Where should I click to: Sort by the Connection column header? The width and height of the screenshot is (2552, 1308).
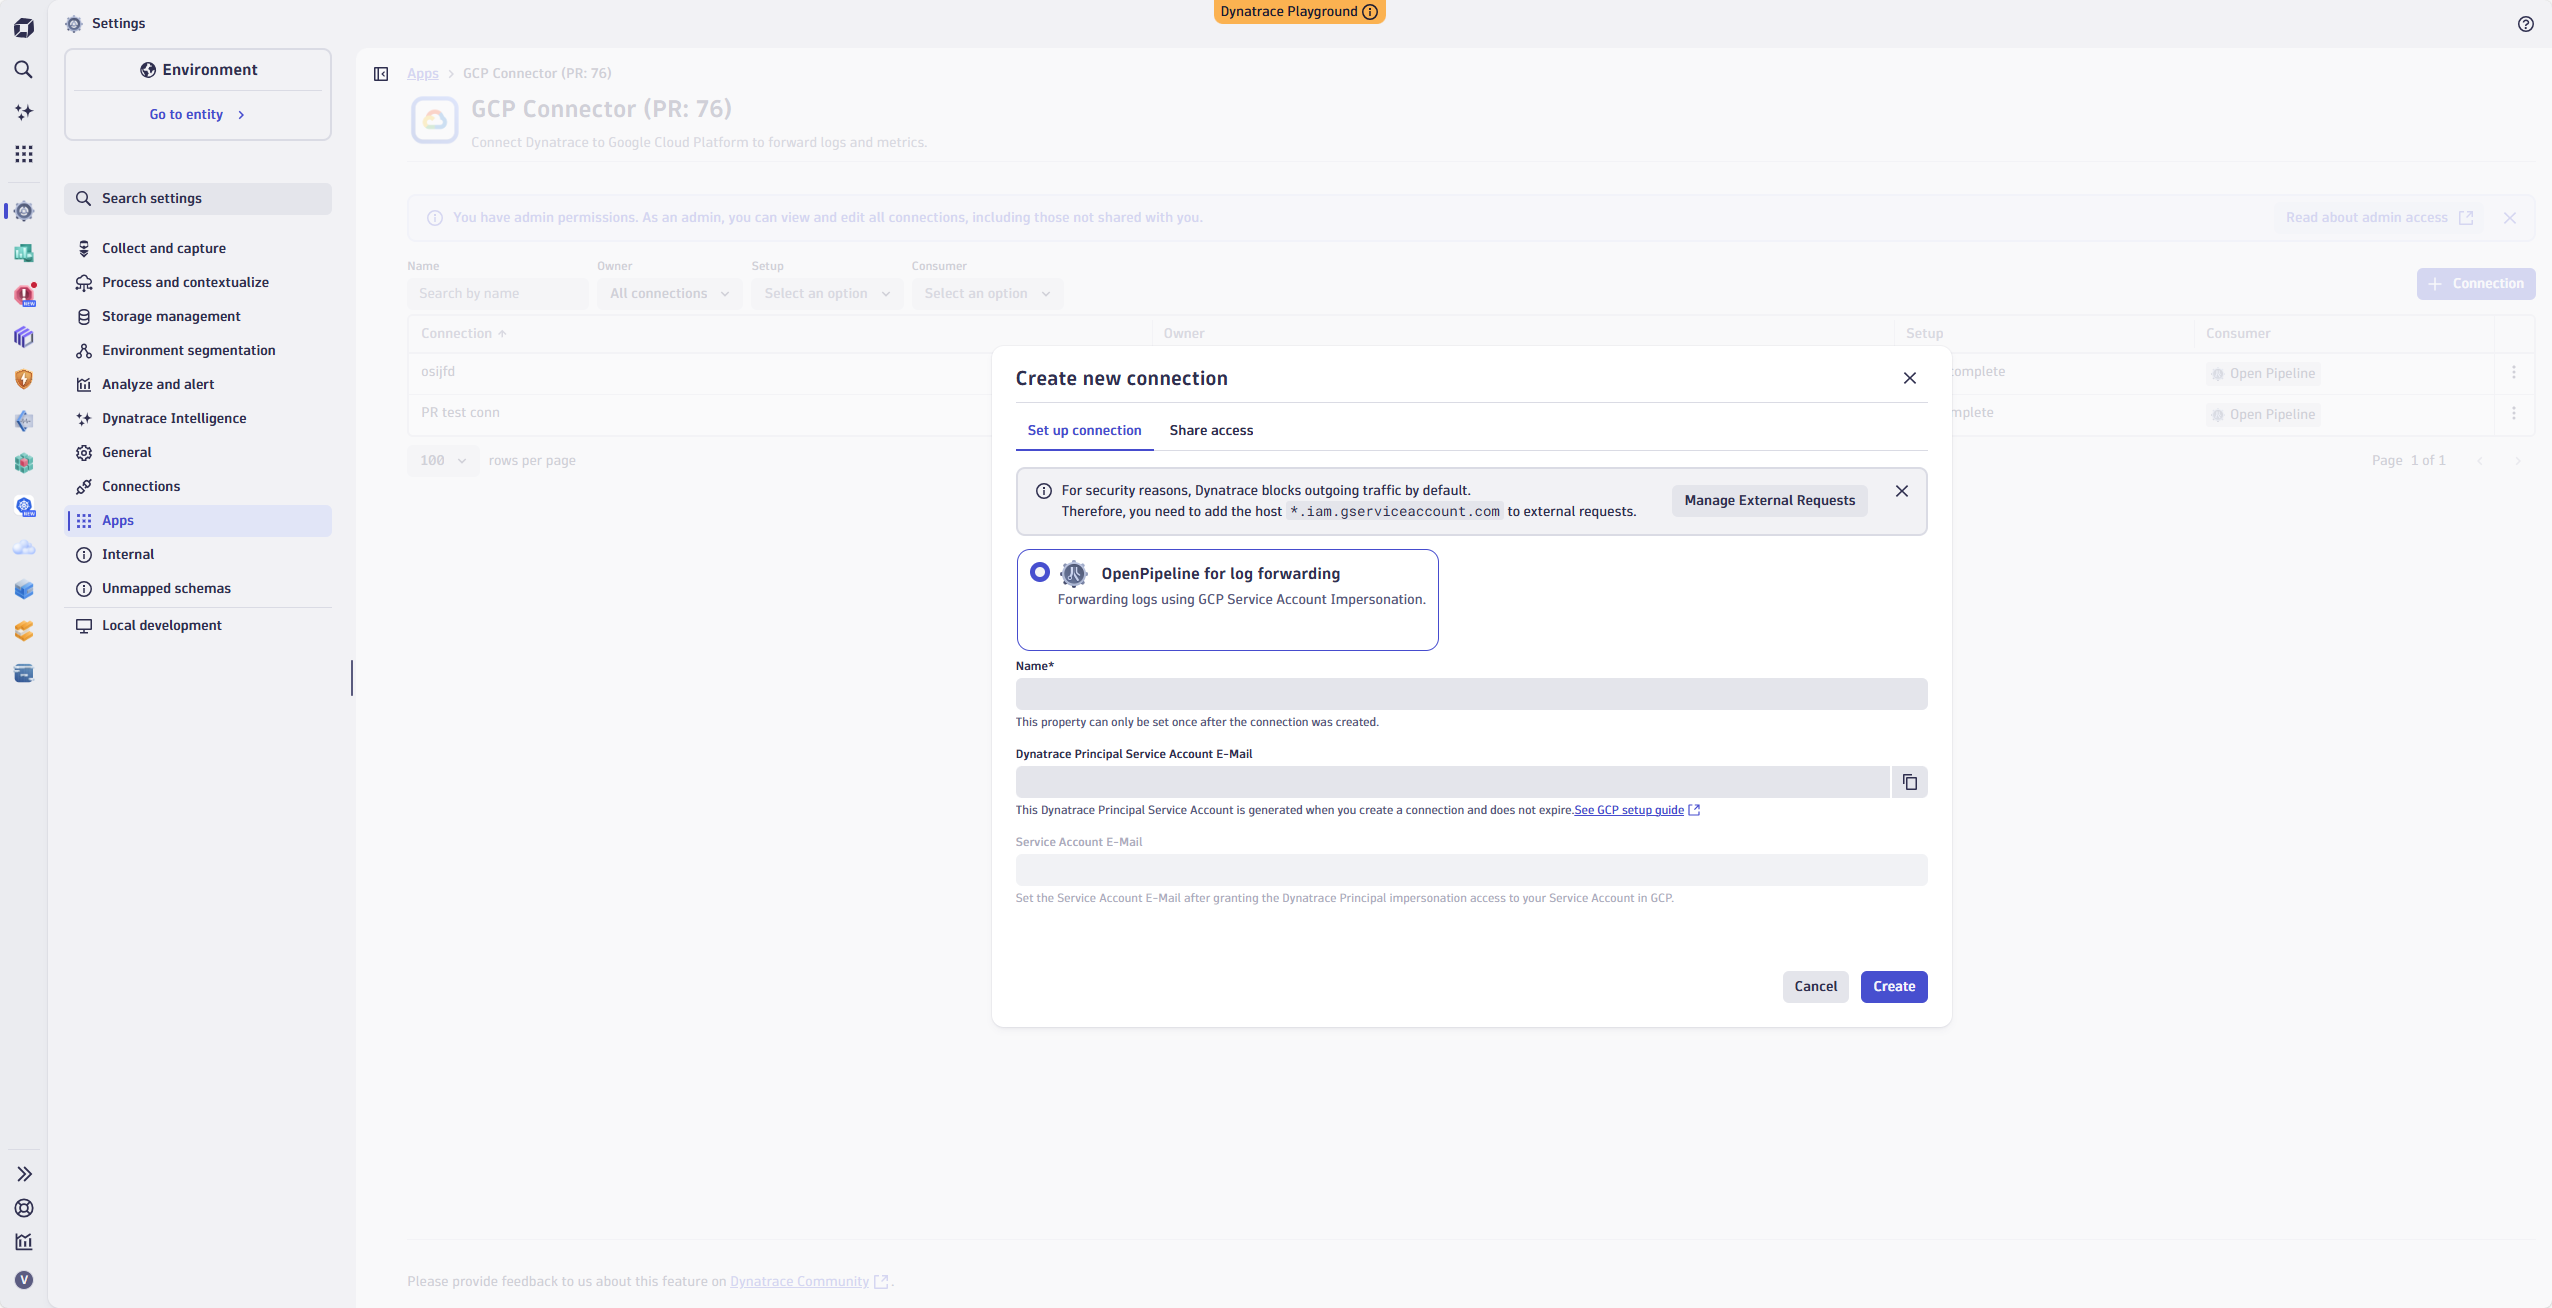point(464,334)
